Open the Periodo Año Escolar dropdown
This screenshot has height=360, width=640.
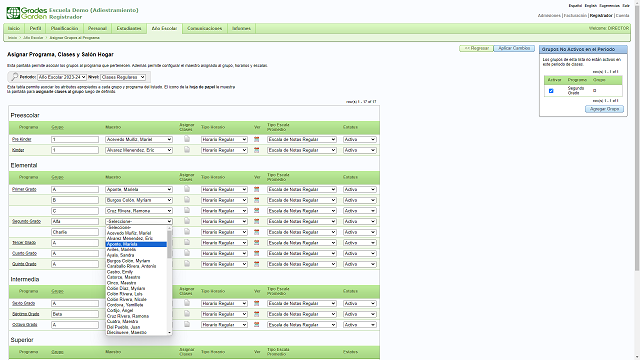pos(62,77)
